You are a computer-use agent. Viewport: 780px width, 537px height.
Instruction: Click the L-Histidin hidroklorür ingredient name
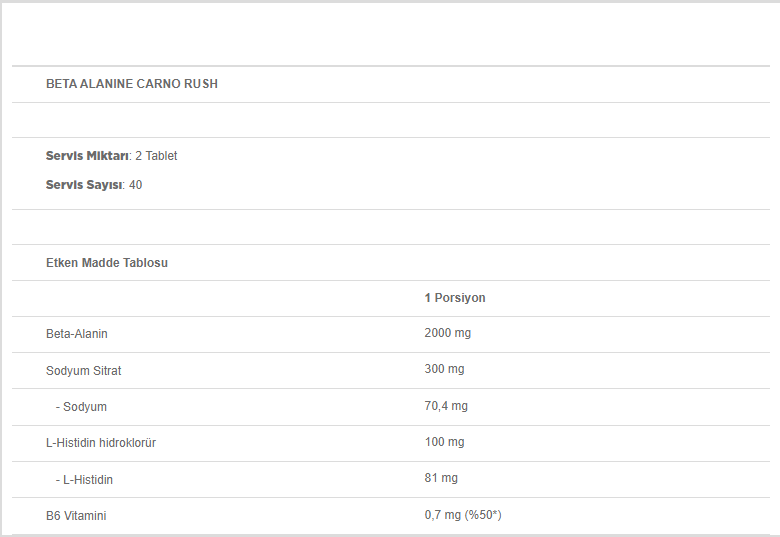coord(101,443)
